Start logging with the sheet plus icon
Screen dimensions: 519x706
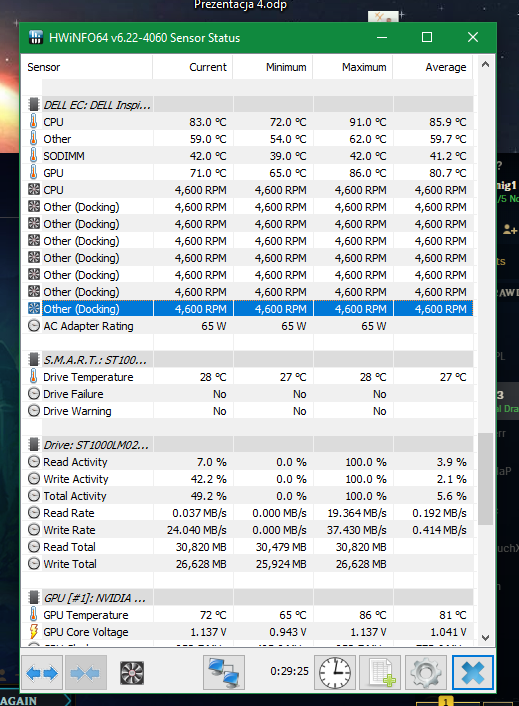tap(380, 673)
